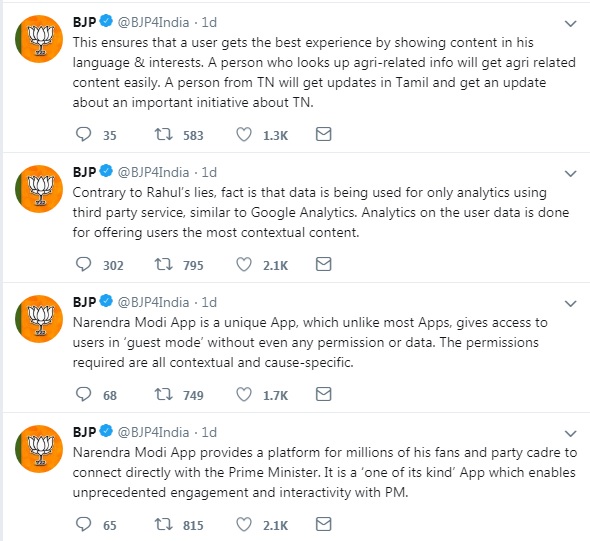Like the last tweet about party cadre
Screen dimensions: 590x541
coord(244,524)
